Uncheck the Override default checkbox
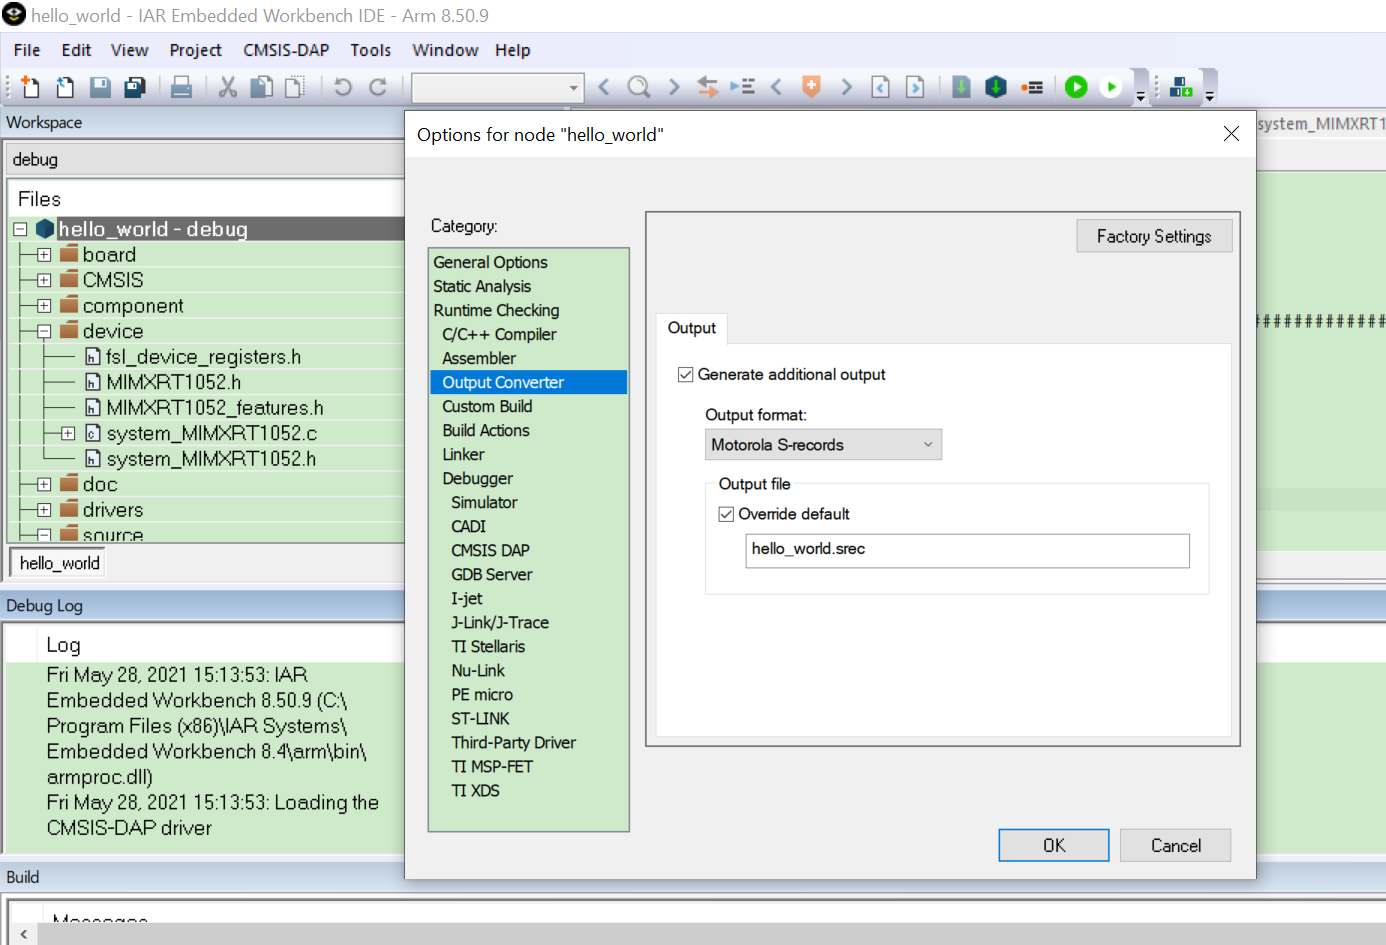 [x=726, y=514]
